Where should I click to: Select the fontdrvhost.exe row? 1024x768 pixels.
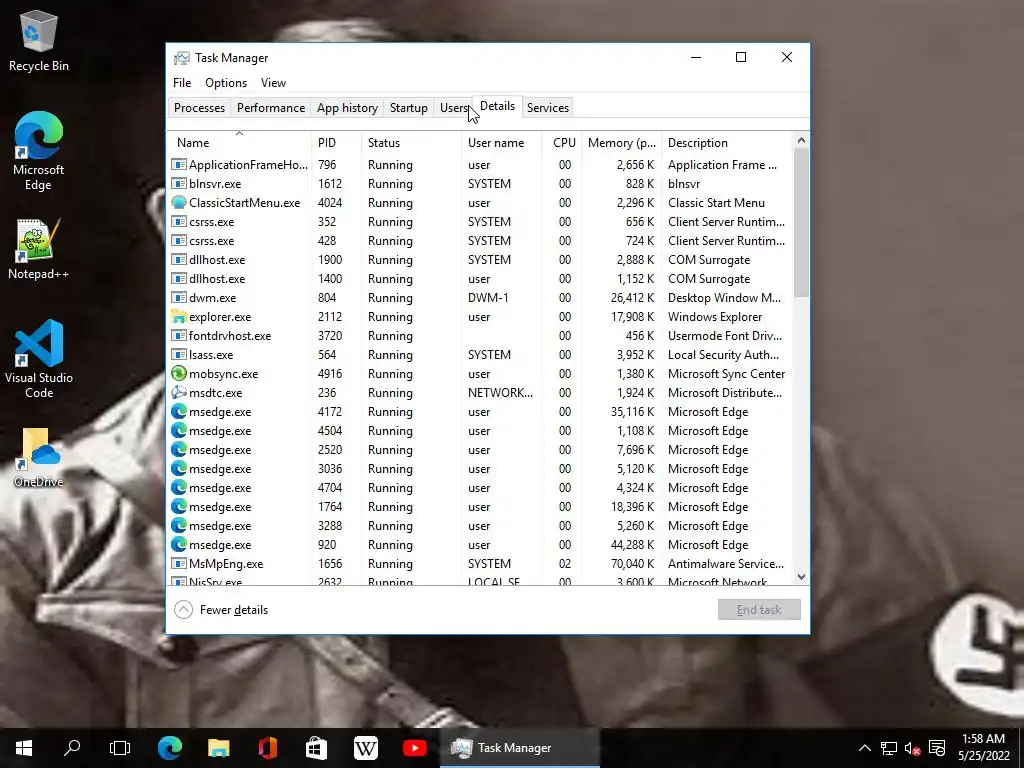480,336
